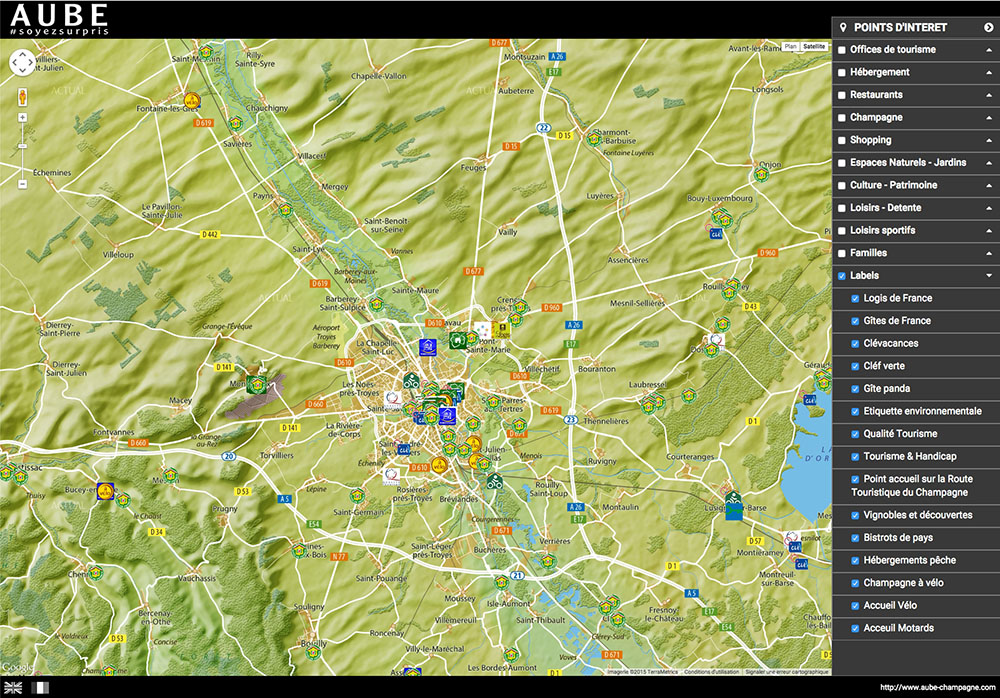Switch language with the British flag icon
This screenshot has height=698, width=1000.
[x=13, y=688]
